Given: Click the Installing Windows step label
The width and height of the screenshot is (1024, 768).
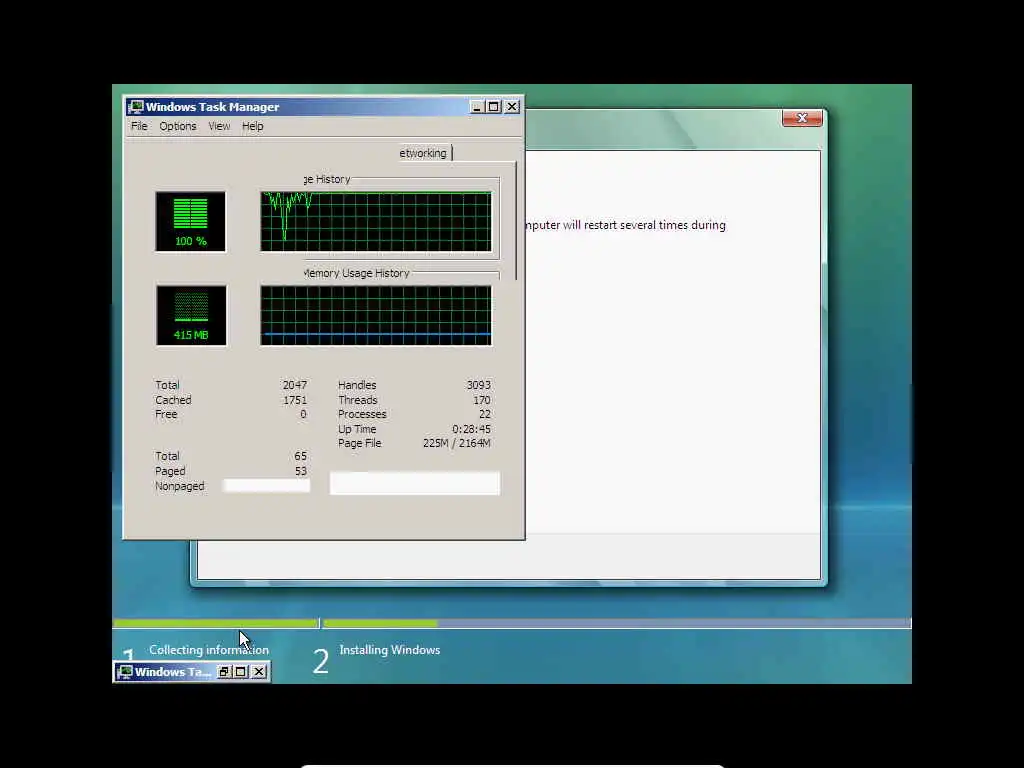Looking at the screenshot, I should point(390,650).
